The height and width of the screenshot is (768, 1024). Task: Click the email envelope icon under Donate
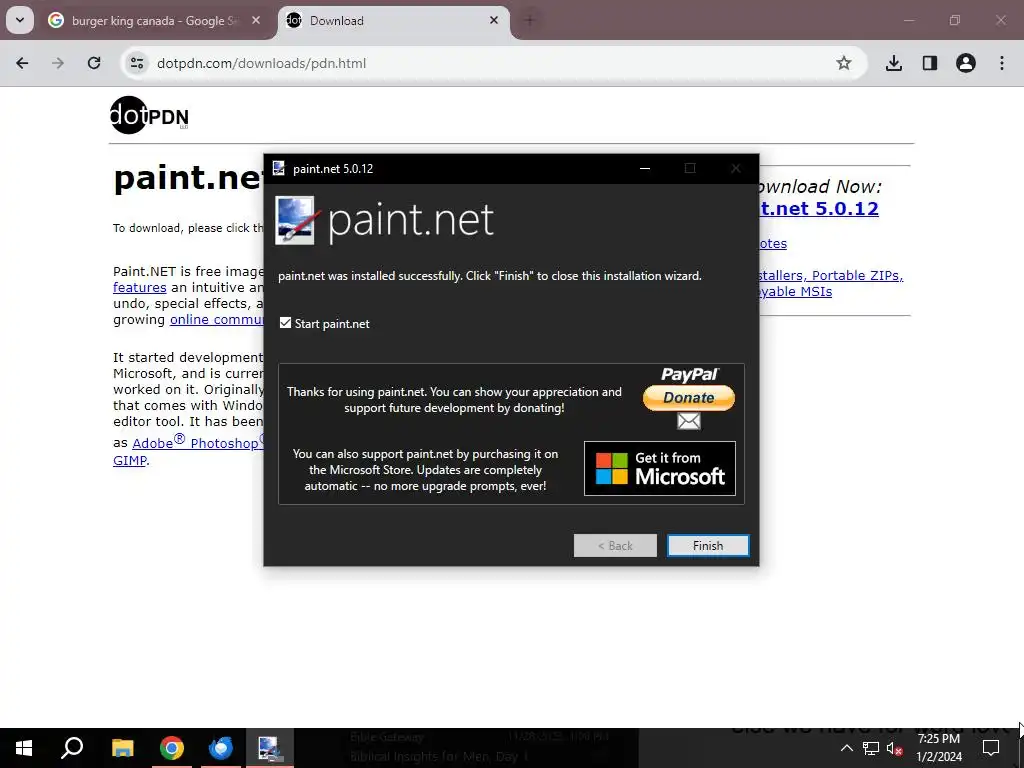coord(688,421)
